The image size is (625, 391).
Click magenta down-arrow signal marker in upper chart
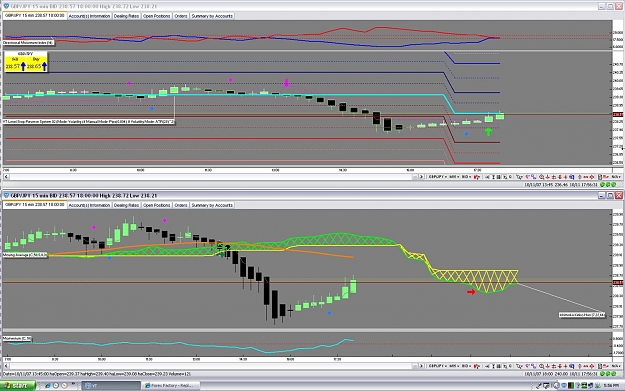pyautogui.click(x=287, y=83)
